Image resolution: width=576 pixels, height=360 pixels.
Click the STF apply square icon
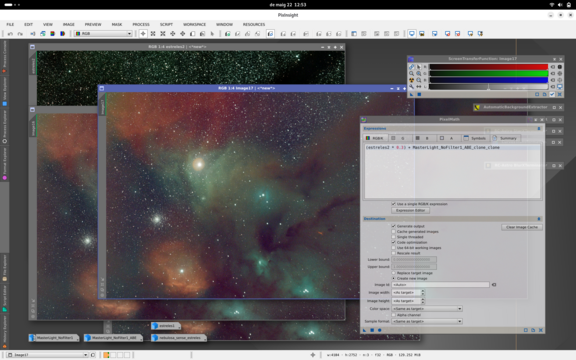coord(419,94)
